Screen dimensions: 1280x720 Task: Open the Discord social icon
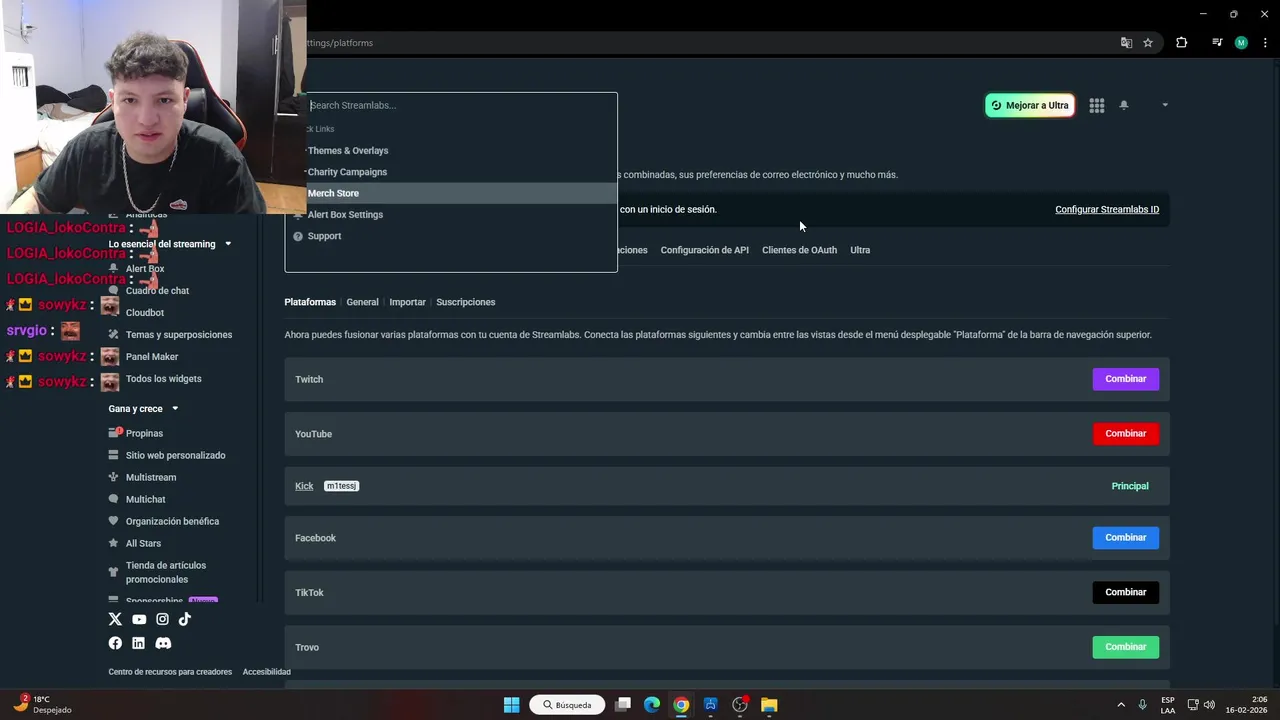click(163, 643)
